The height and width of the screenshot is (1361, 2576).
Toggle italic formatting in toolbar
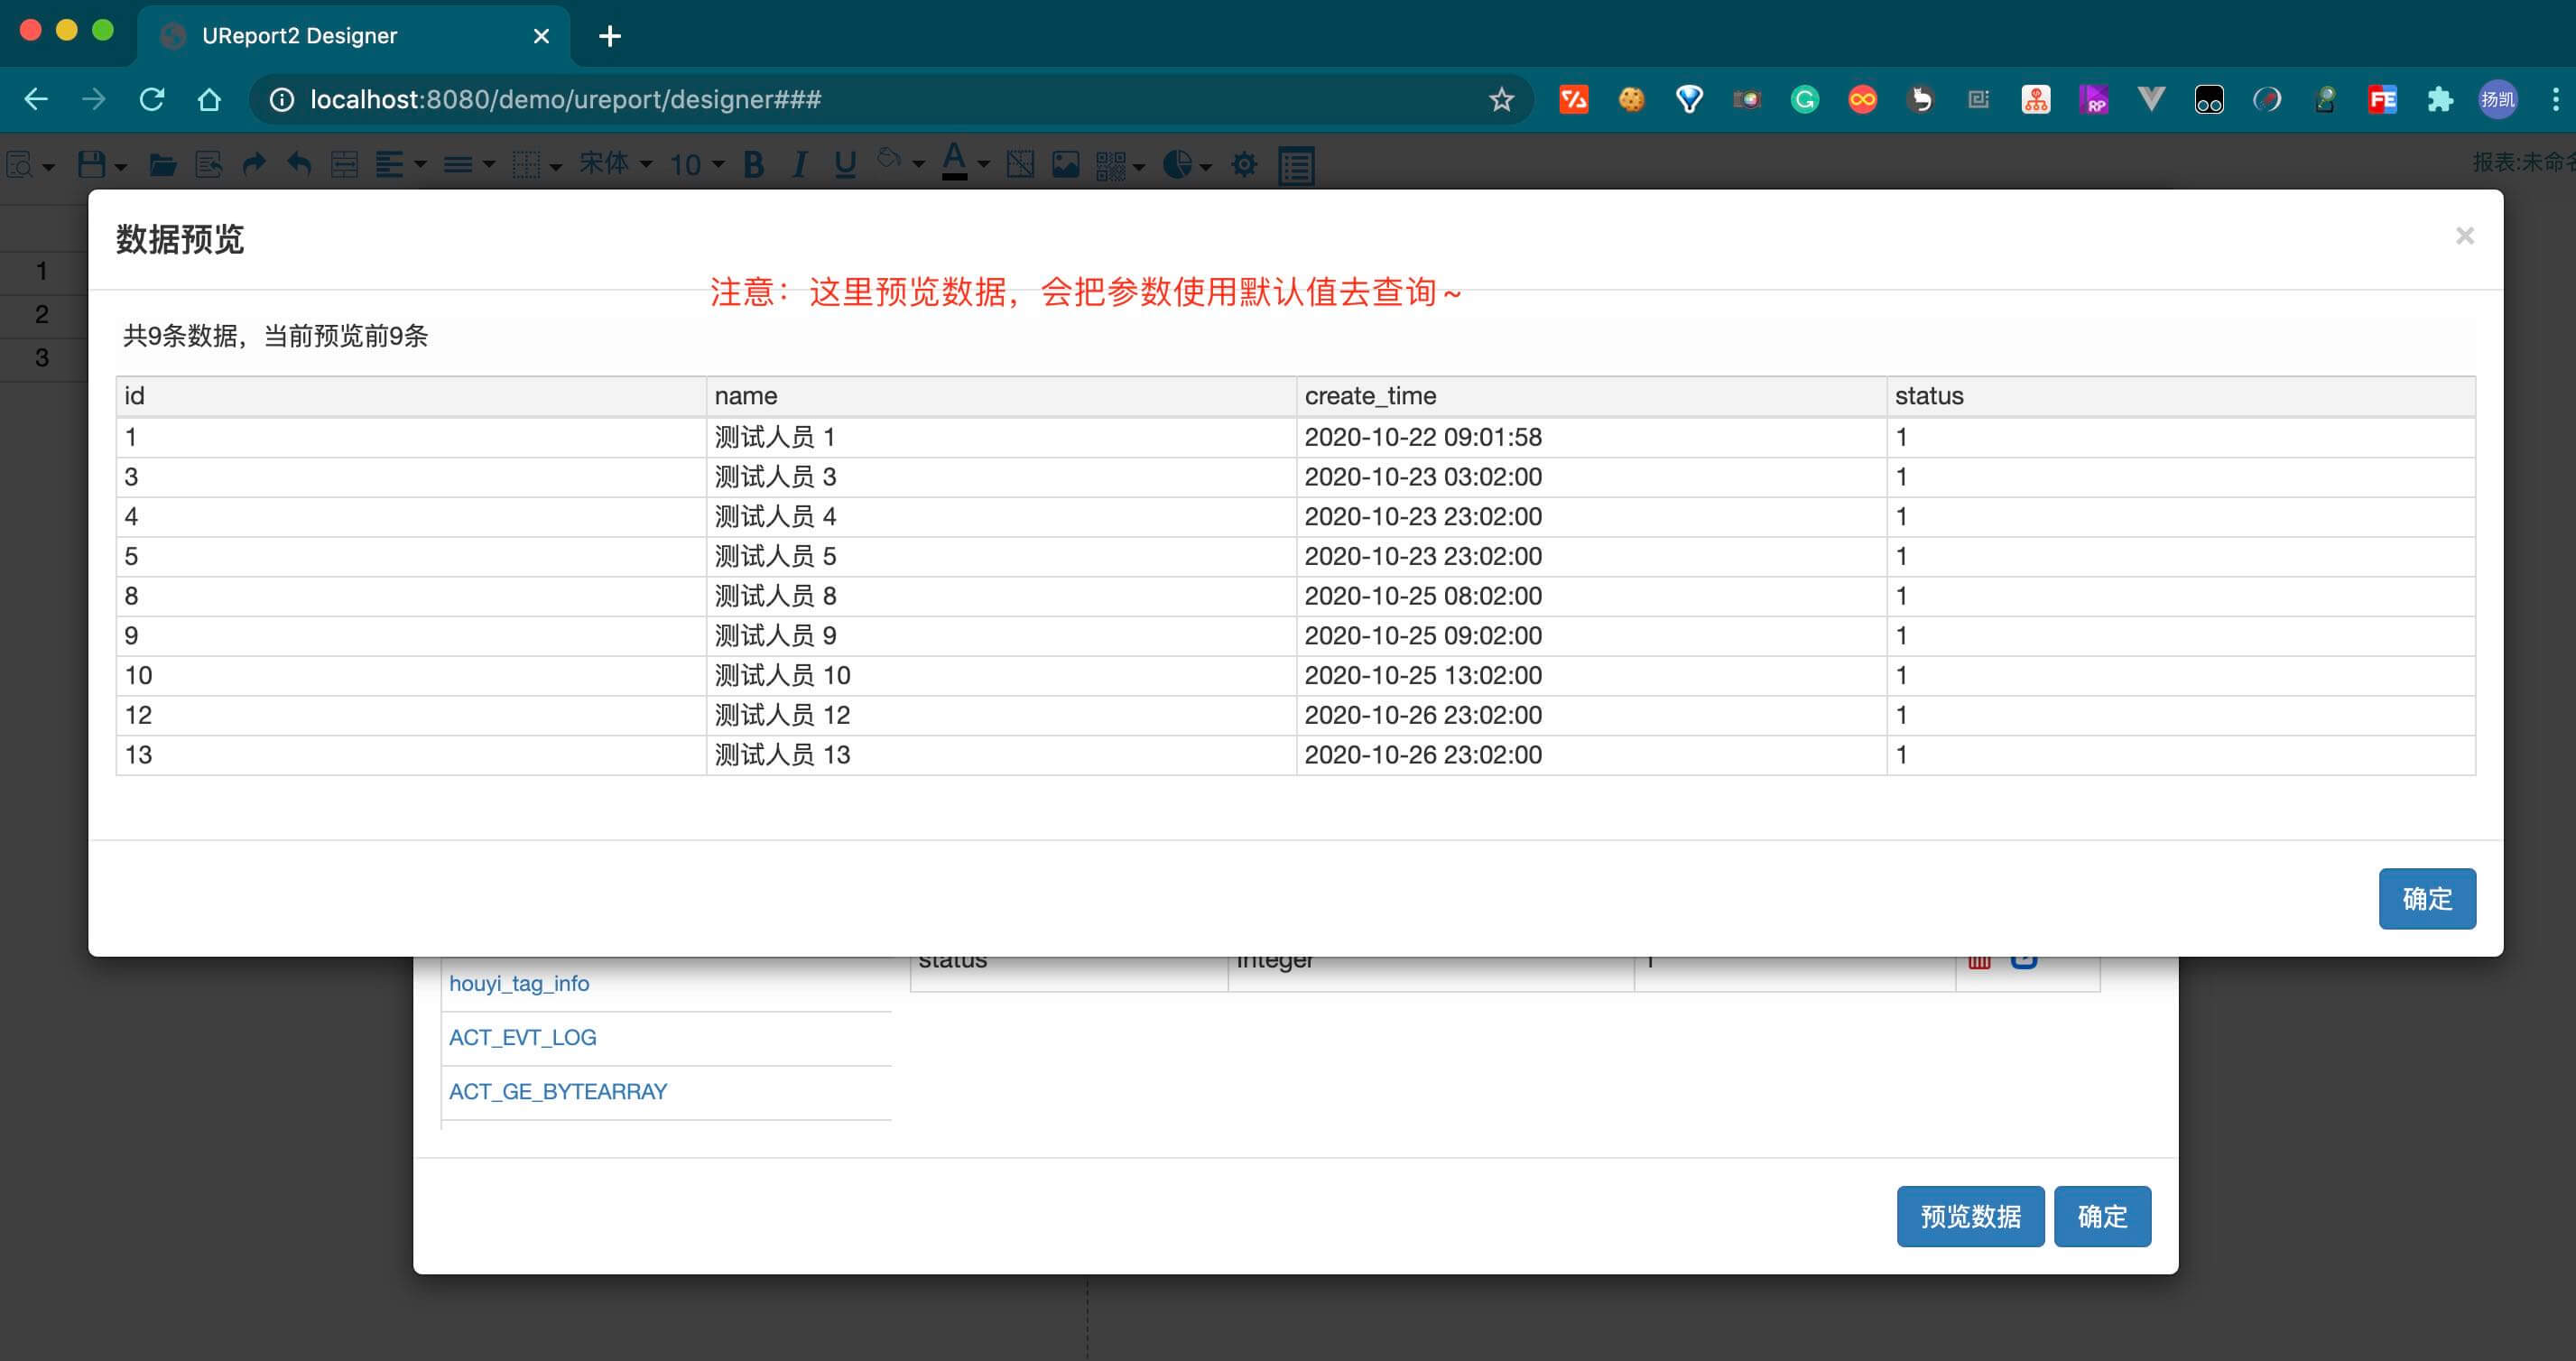(799, 164)
